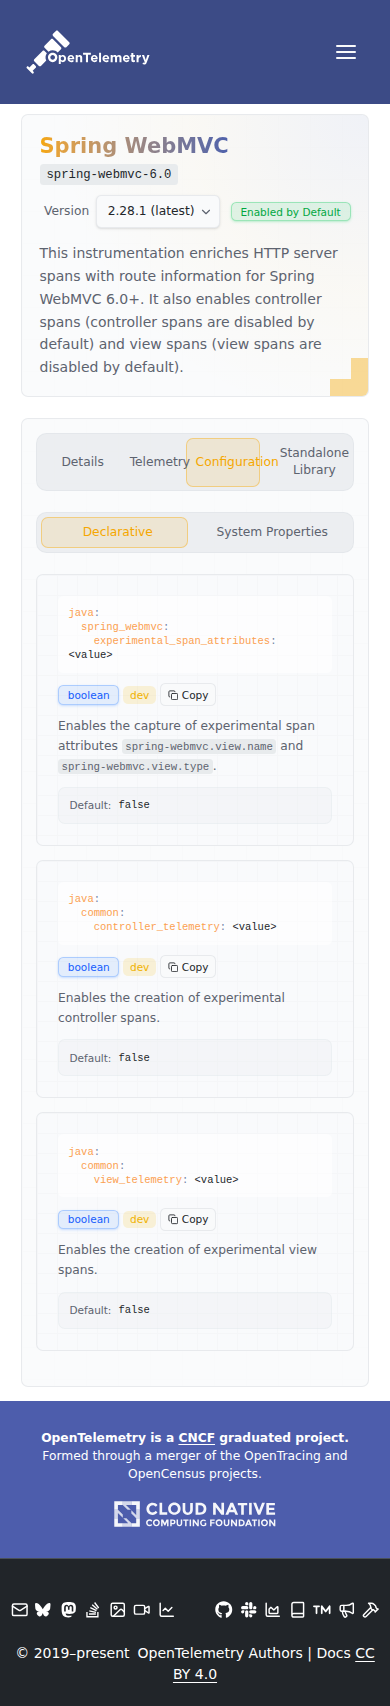Click the video camera footer icon
The height and width of the screenshot is (1706, 390).
tap(142, 1610)
